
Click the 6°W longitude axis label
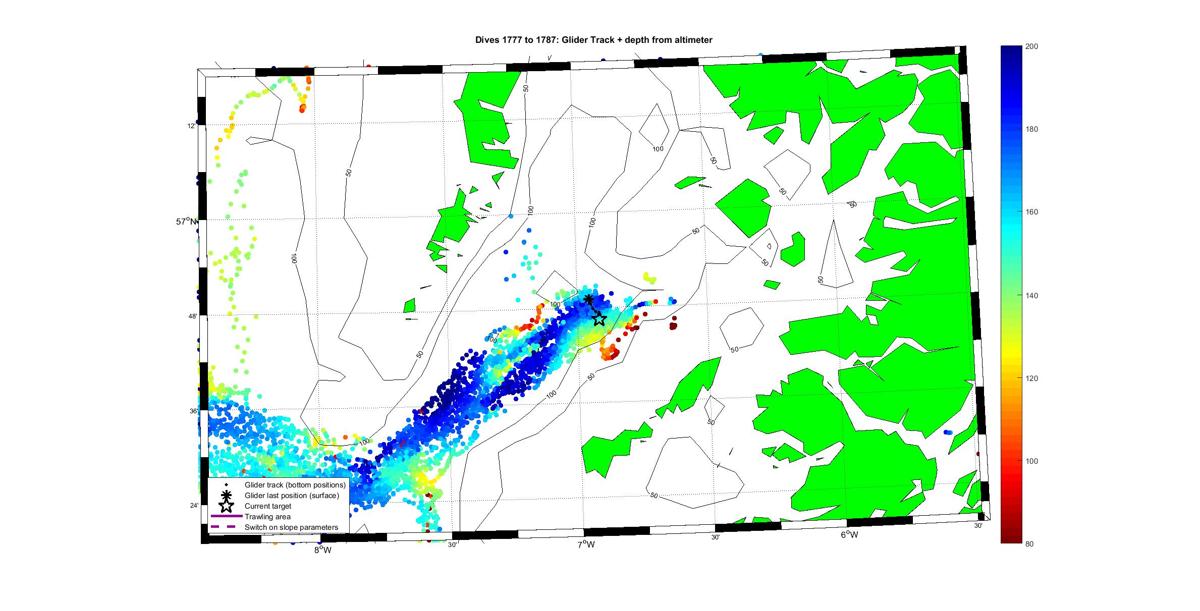point(850,534)
